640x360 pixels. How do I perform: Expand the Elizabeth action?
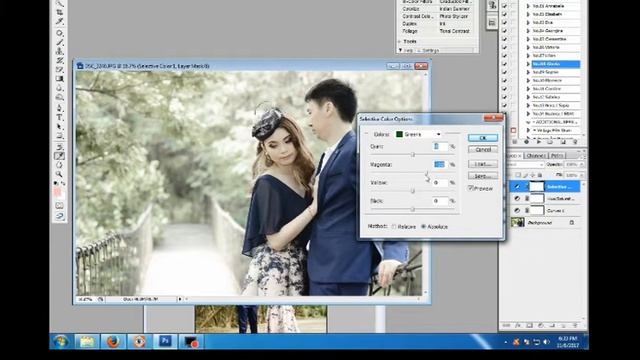[528, 14]
